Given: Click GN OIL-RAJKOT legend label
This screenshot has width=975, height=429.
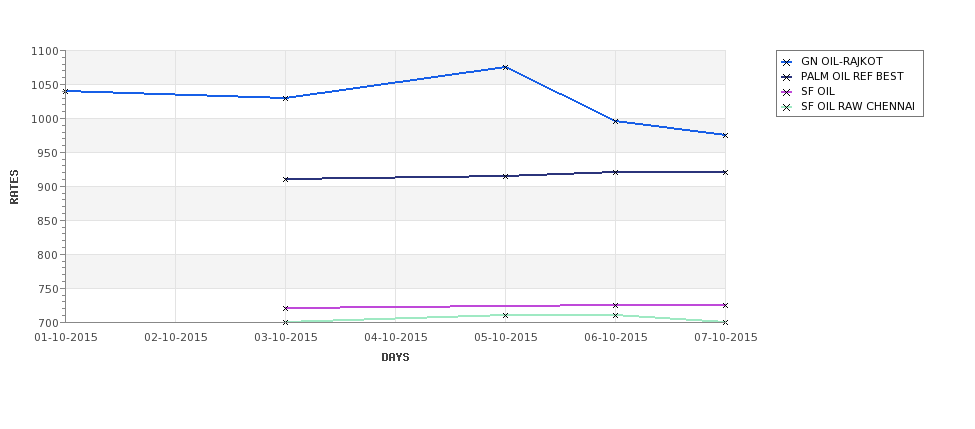Looking at the screenshot, I should pyautogui.click(x=841, y=62).
